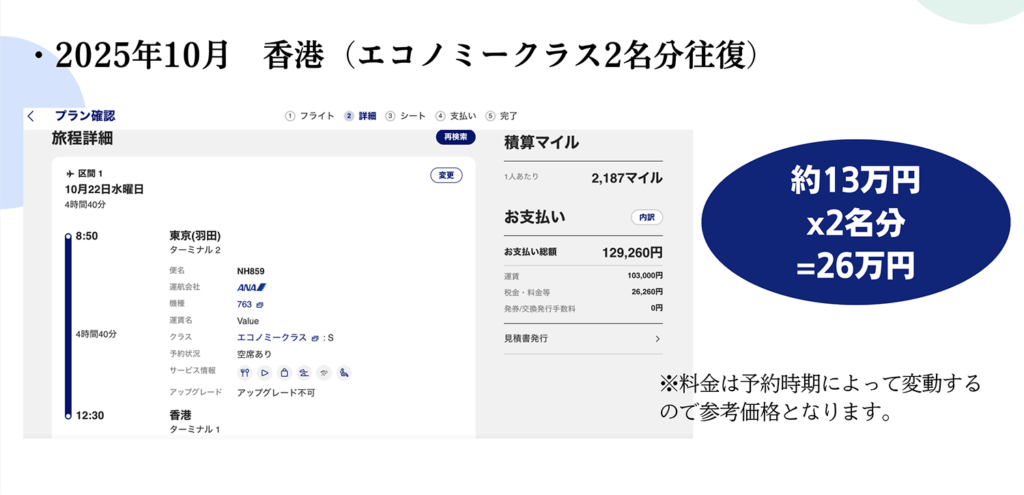Click the 763 aircraft type link
Viewport: 1024px width, 495px height.
click(x=244, y=304)
